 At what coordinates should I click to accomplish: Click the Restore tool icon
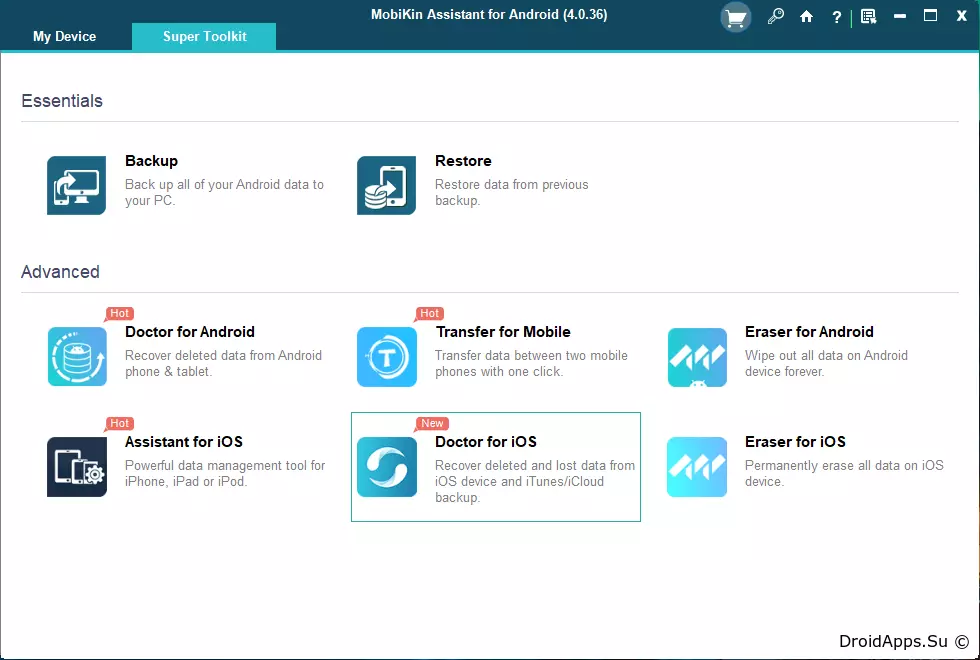click(x=386, y=185)
